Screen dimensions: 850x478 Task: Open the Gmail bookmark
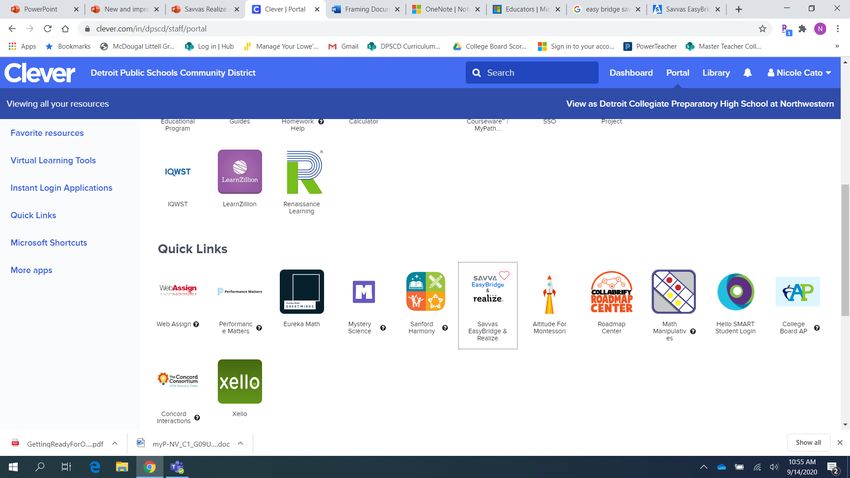click(343, 47)
